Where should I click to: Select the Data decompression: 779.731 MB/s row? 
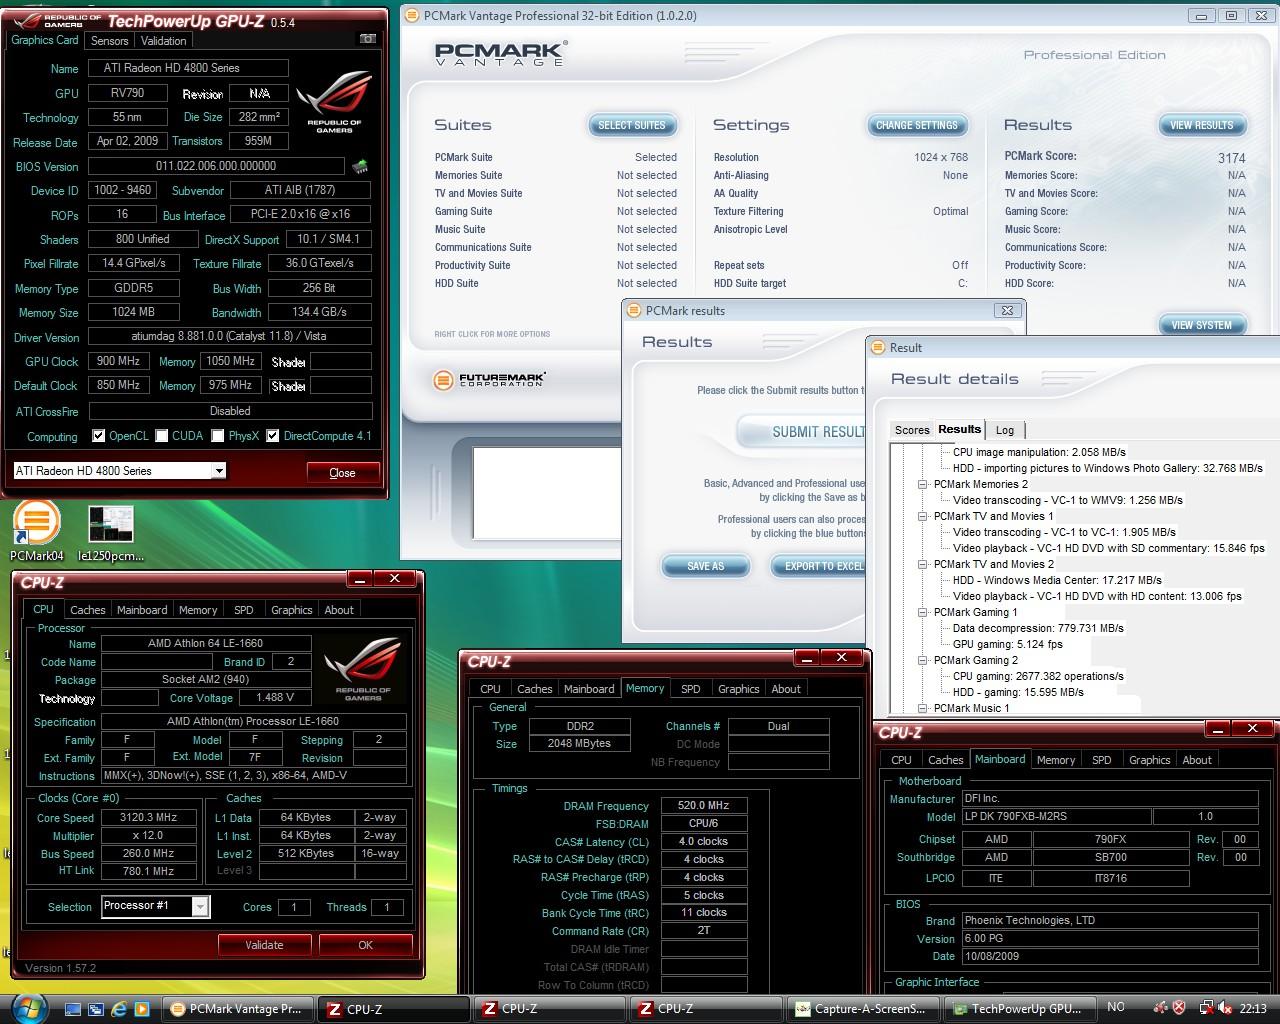[x=1038, y=628]
